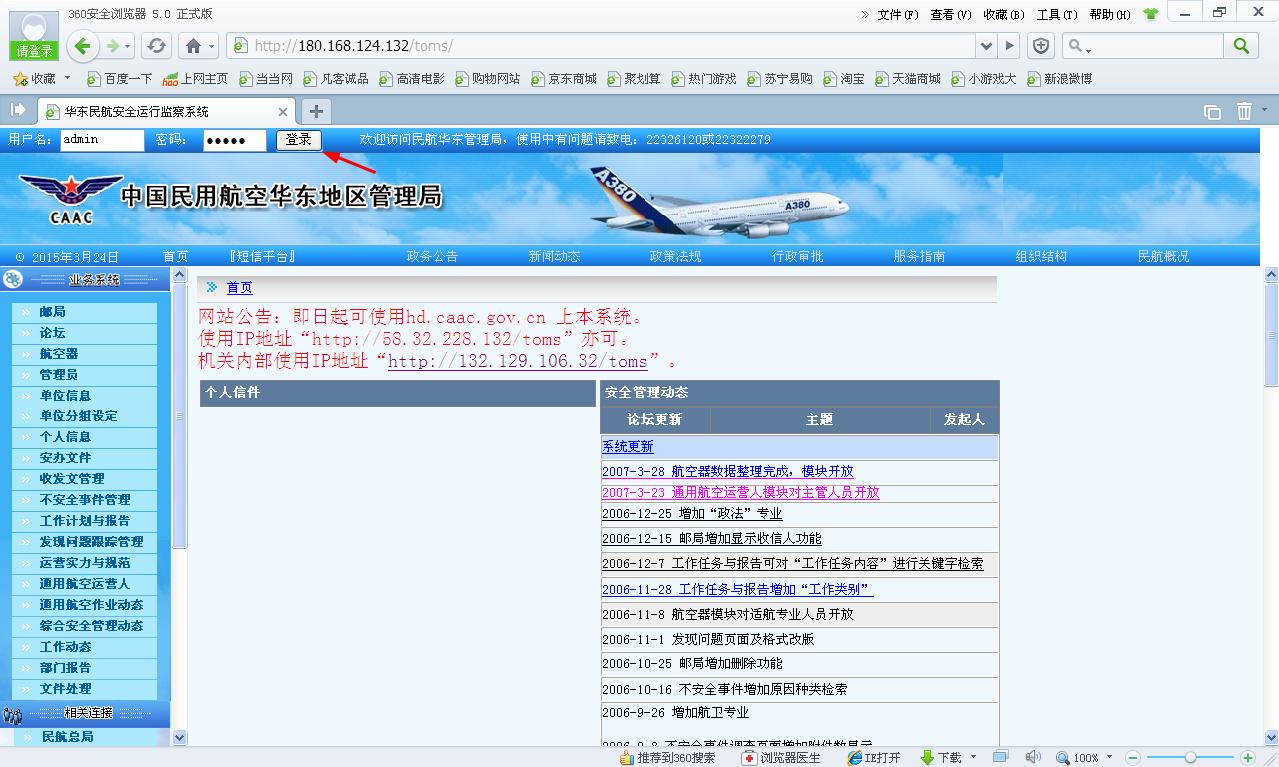Click the go arrow beside the address bar
The height and width of the screenshot is (767, 1279).
[1010, 46]
